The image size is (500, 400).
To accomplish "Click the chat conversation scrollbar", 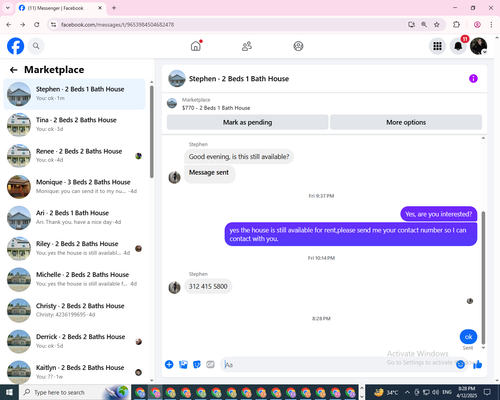I will (x=483, y=277).
